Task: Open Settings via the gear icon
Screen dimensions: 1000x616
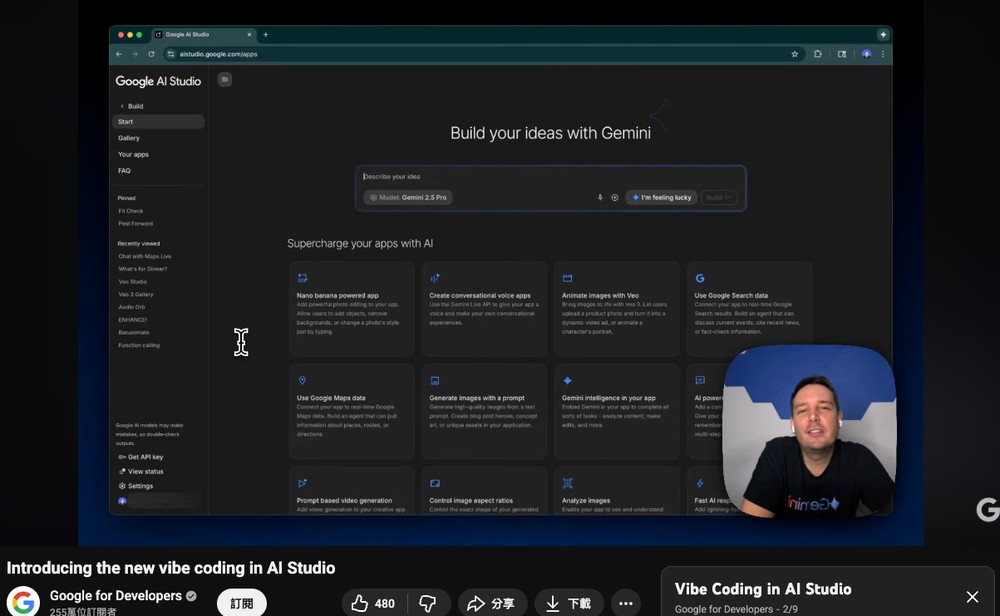Action: [123, 486]
